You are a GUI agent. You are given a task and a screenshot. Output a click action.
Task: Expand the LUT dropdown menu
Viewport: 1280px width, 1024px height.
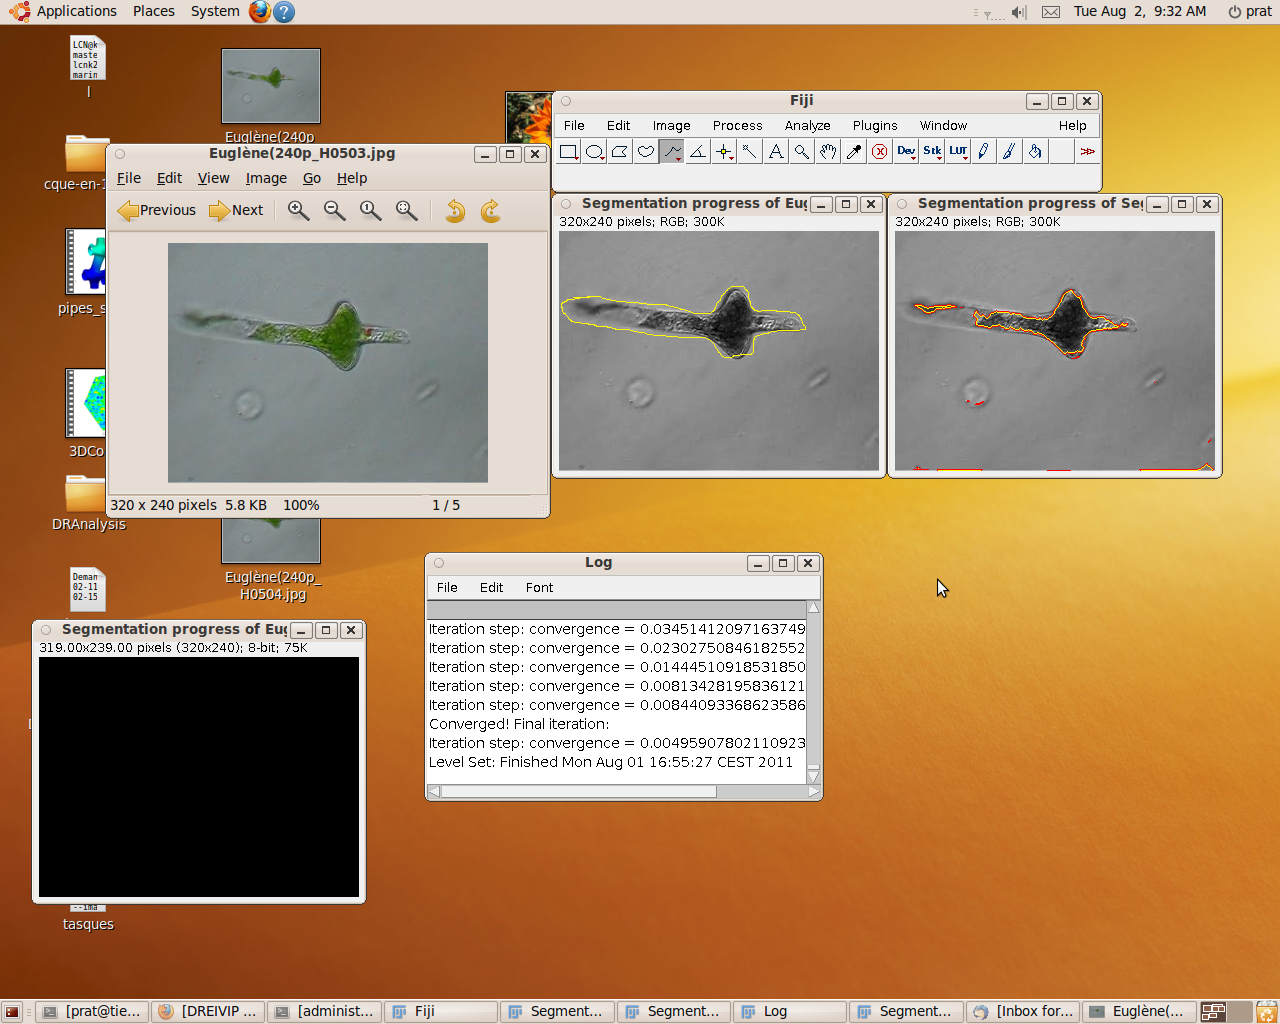[958, 152]
